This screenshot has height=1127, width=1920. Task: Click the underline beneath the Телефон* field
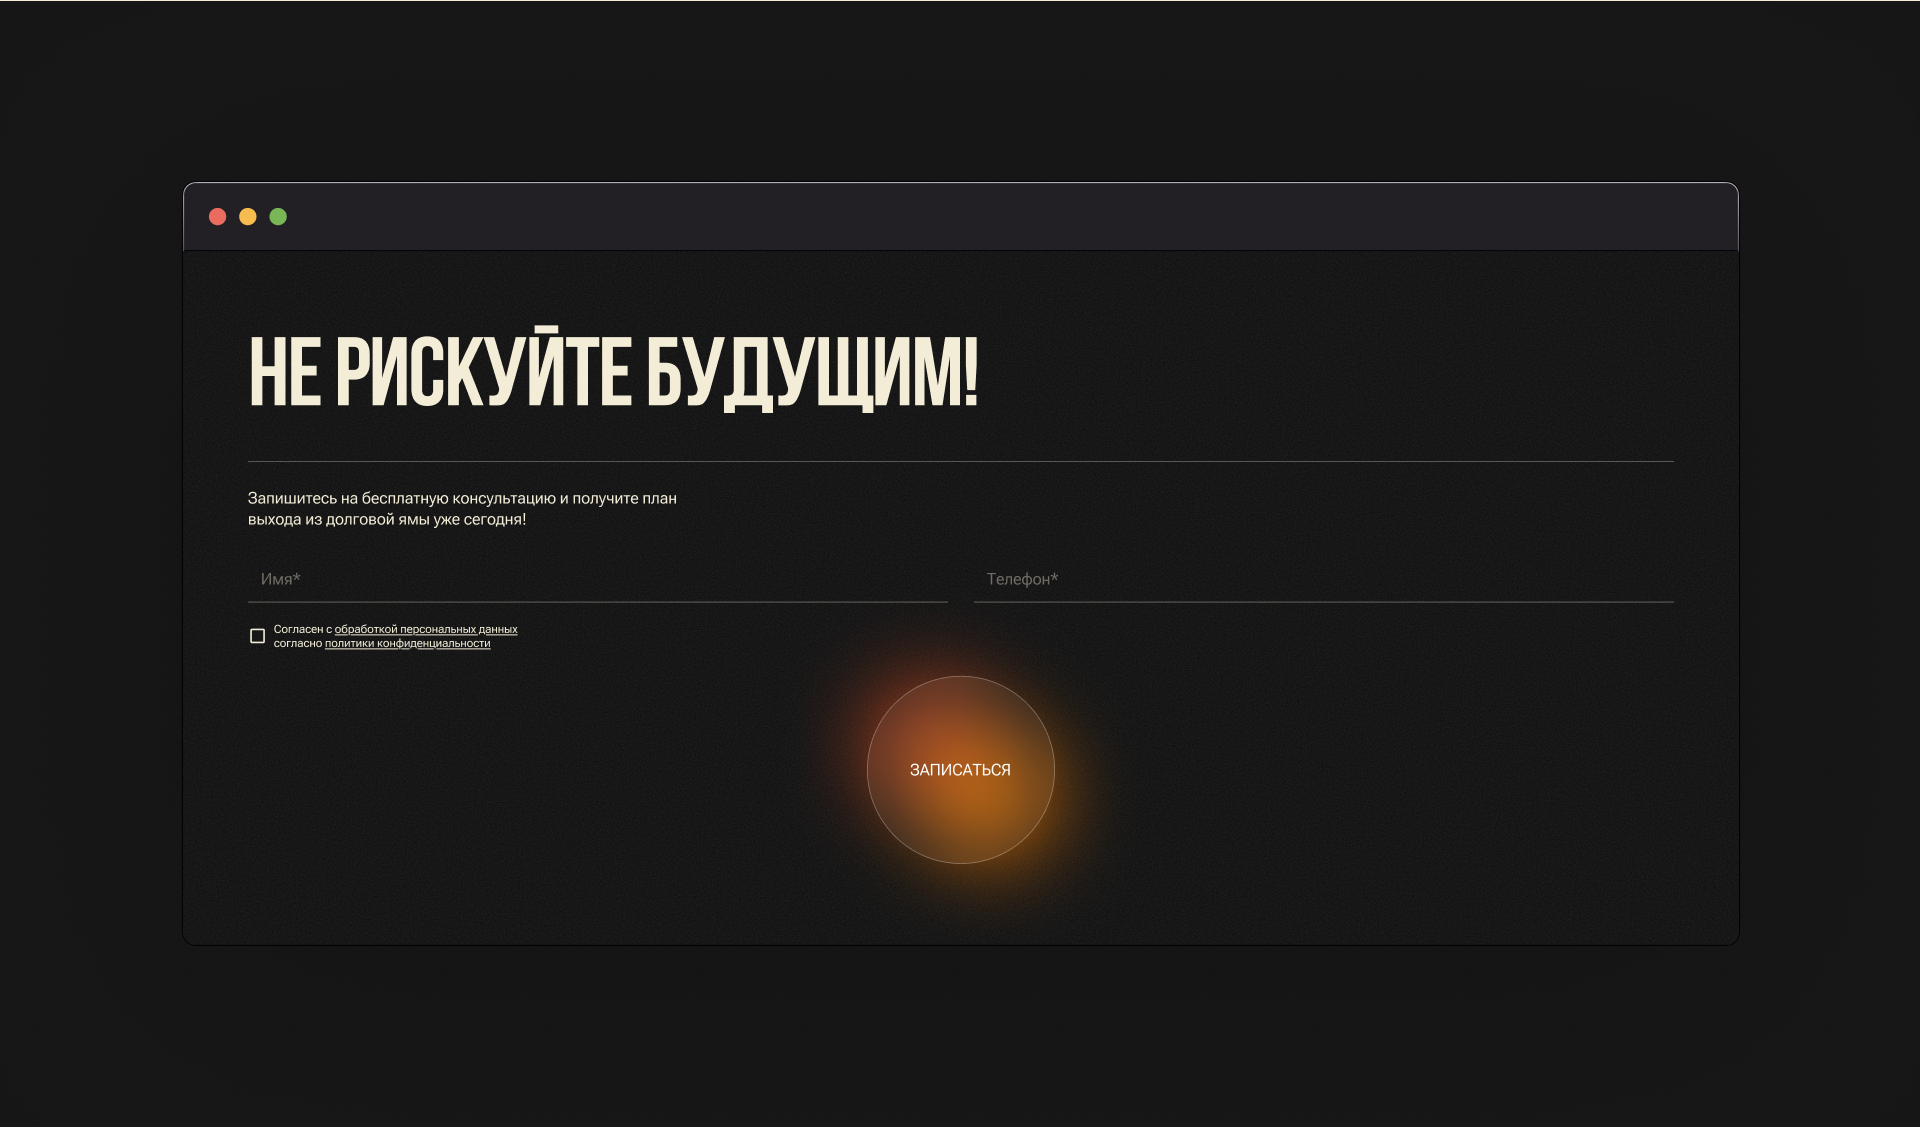click(1322, 602)
